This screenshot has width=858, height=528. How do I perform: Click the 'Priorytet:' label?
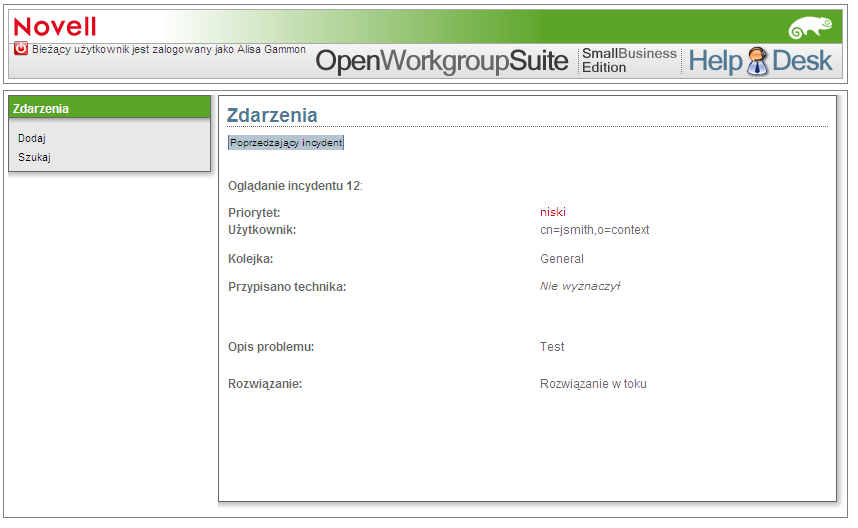click(x=254, y=213)
